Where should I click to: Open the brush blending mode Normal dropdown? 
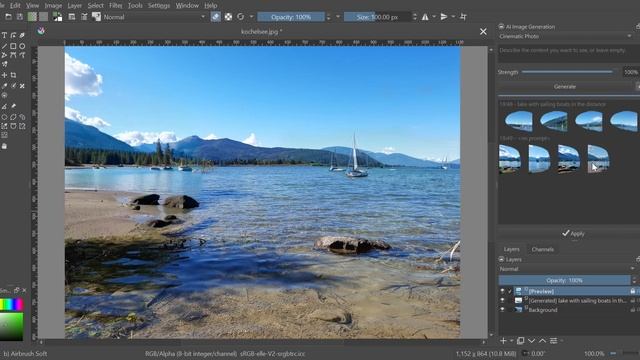pyautogui.click(x=154, y=17)
